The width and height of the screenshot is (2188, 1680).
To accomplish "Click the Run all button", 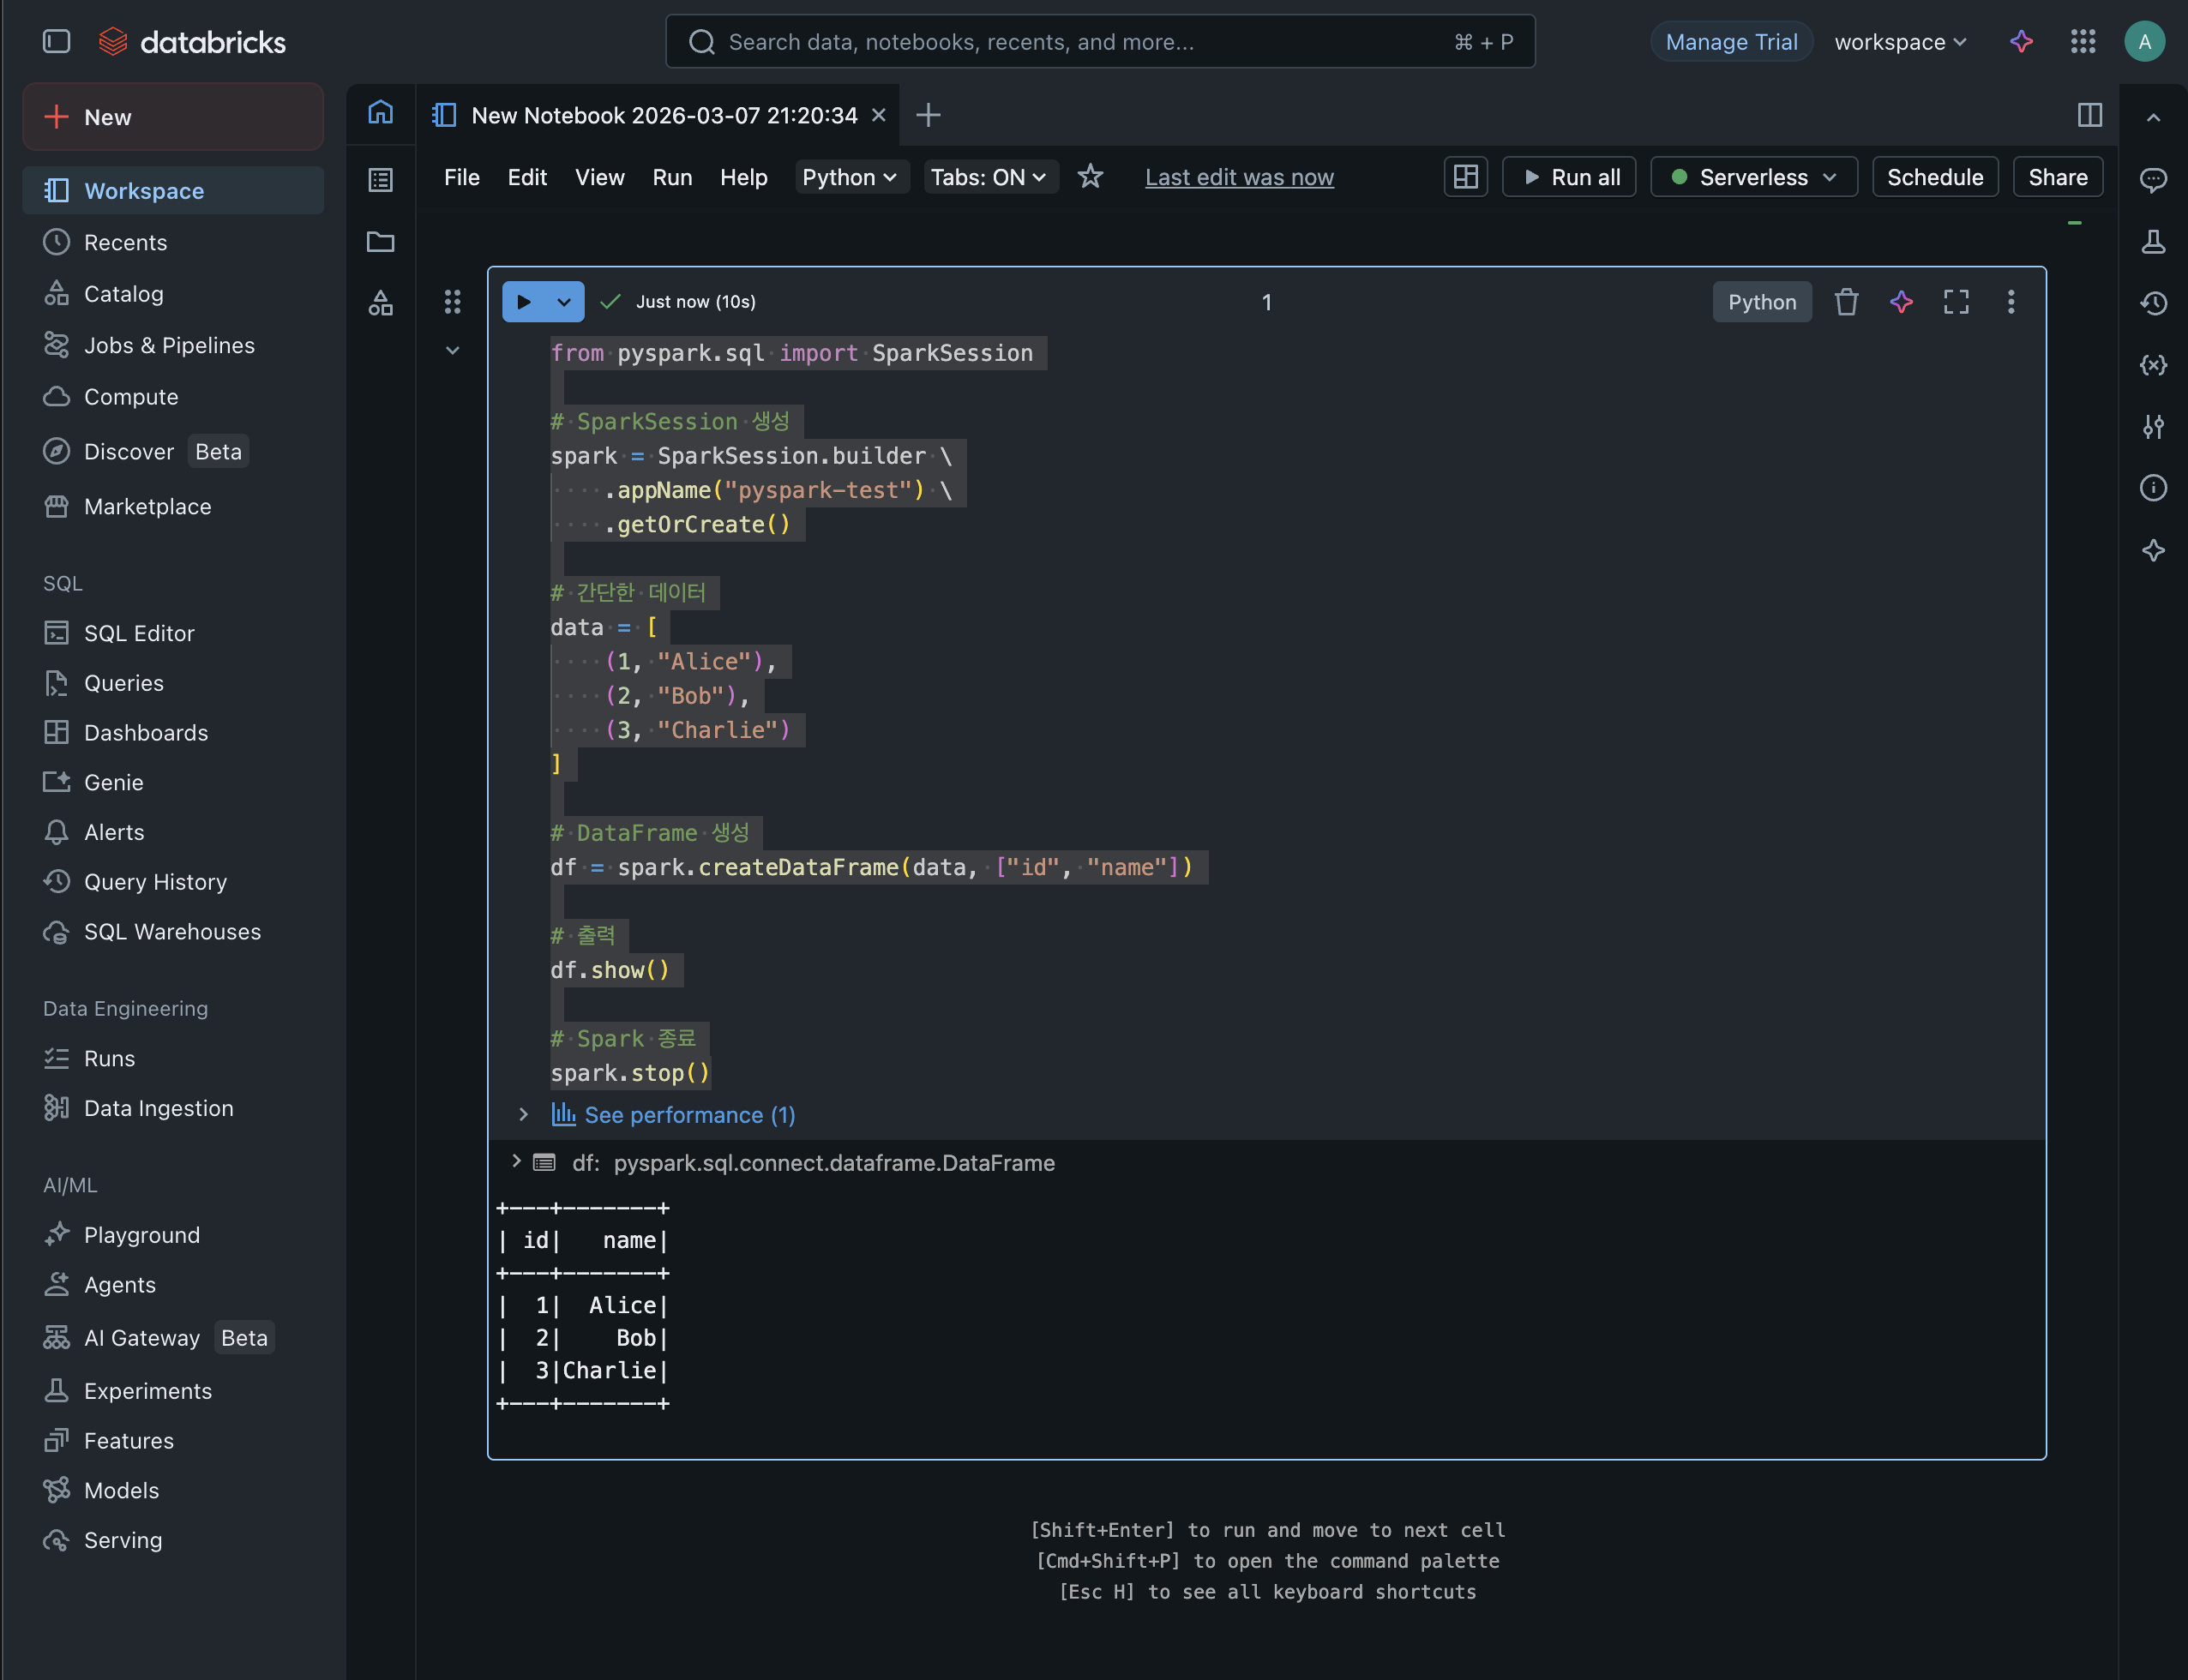I will tap(1569, 177).
